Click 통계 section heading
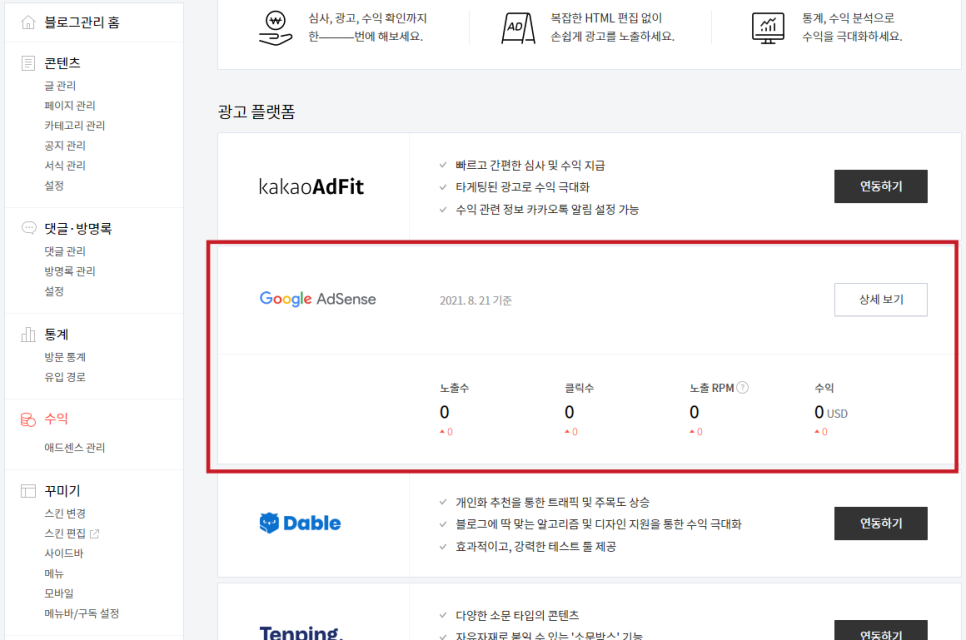This screenshot has height=640, width=966. point(56,334)
